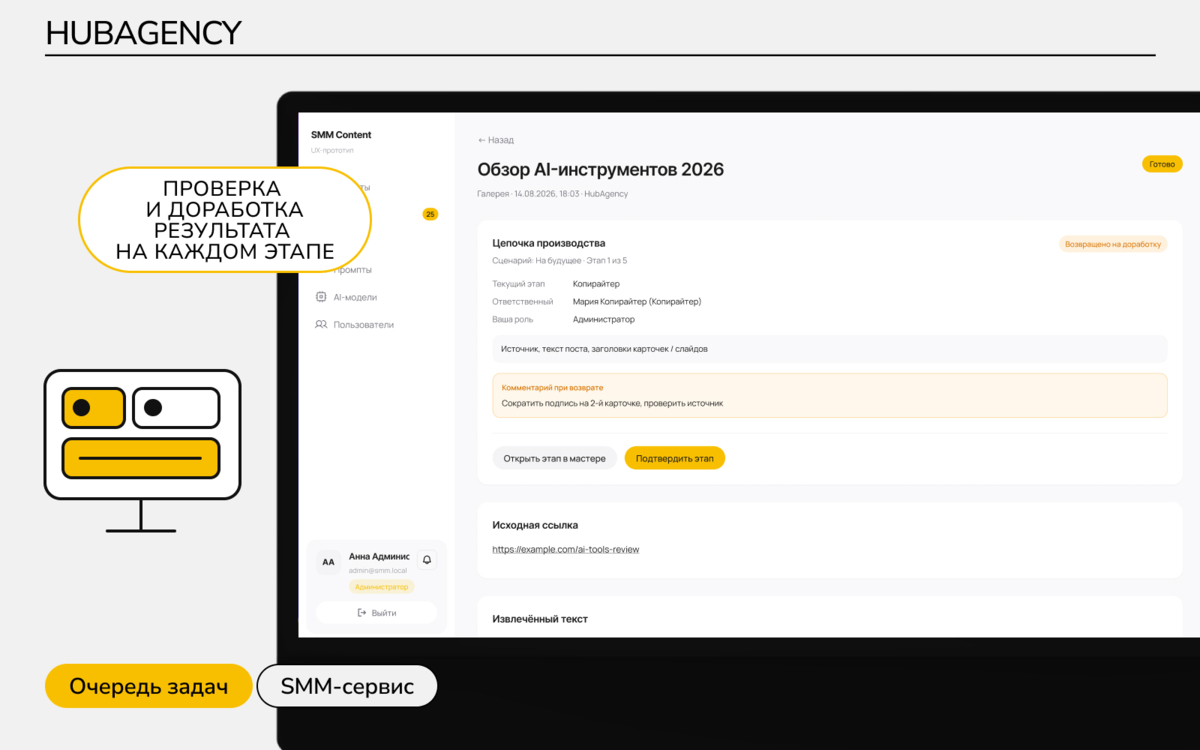Log out with the Выйти button
Viewport: 1200px width, 750px height.
(x=377, y=612)
